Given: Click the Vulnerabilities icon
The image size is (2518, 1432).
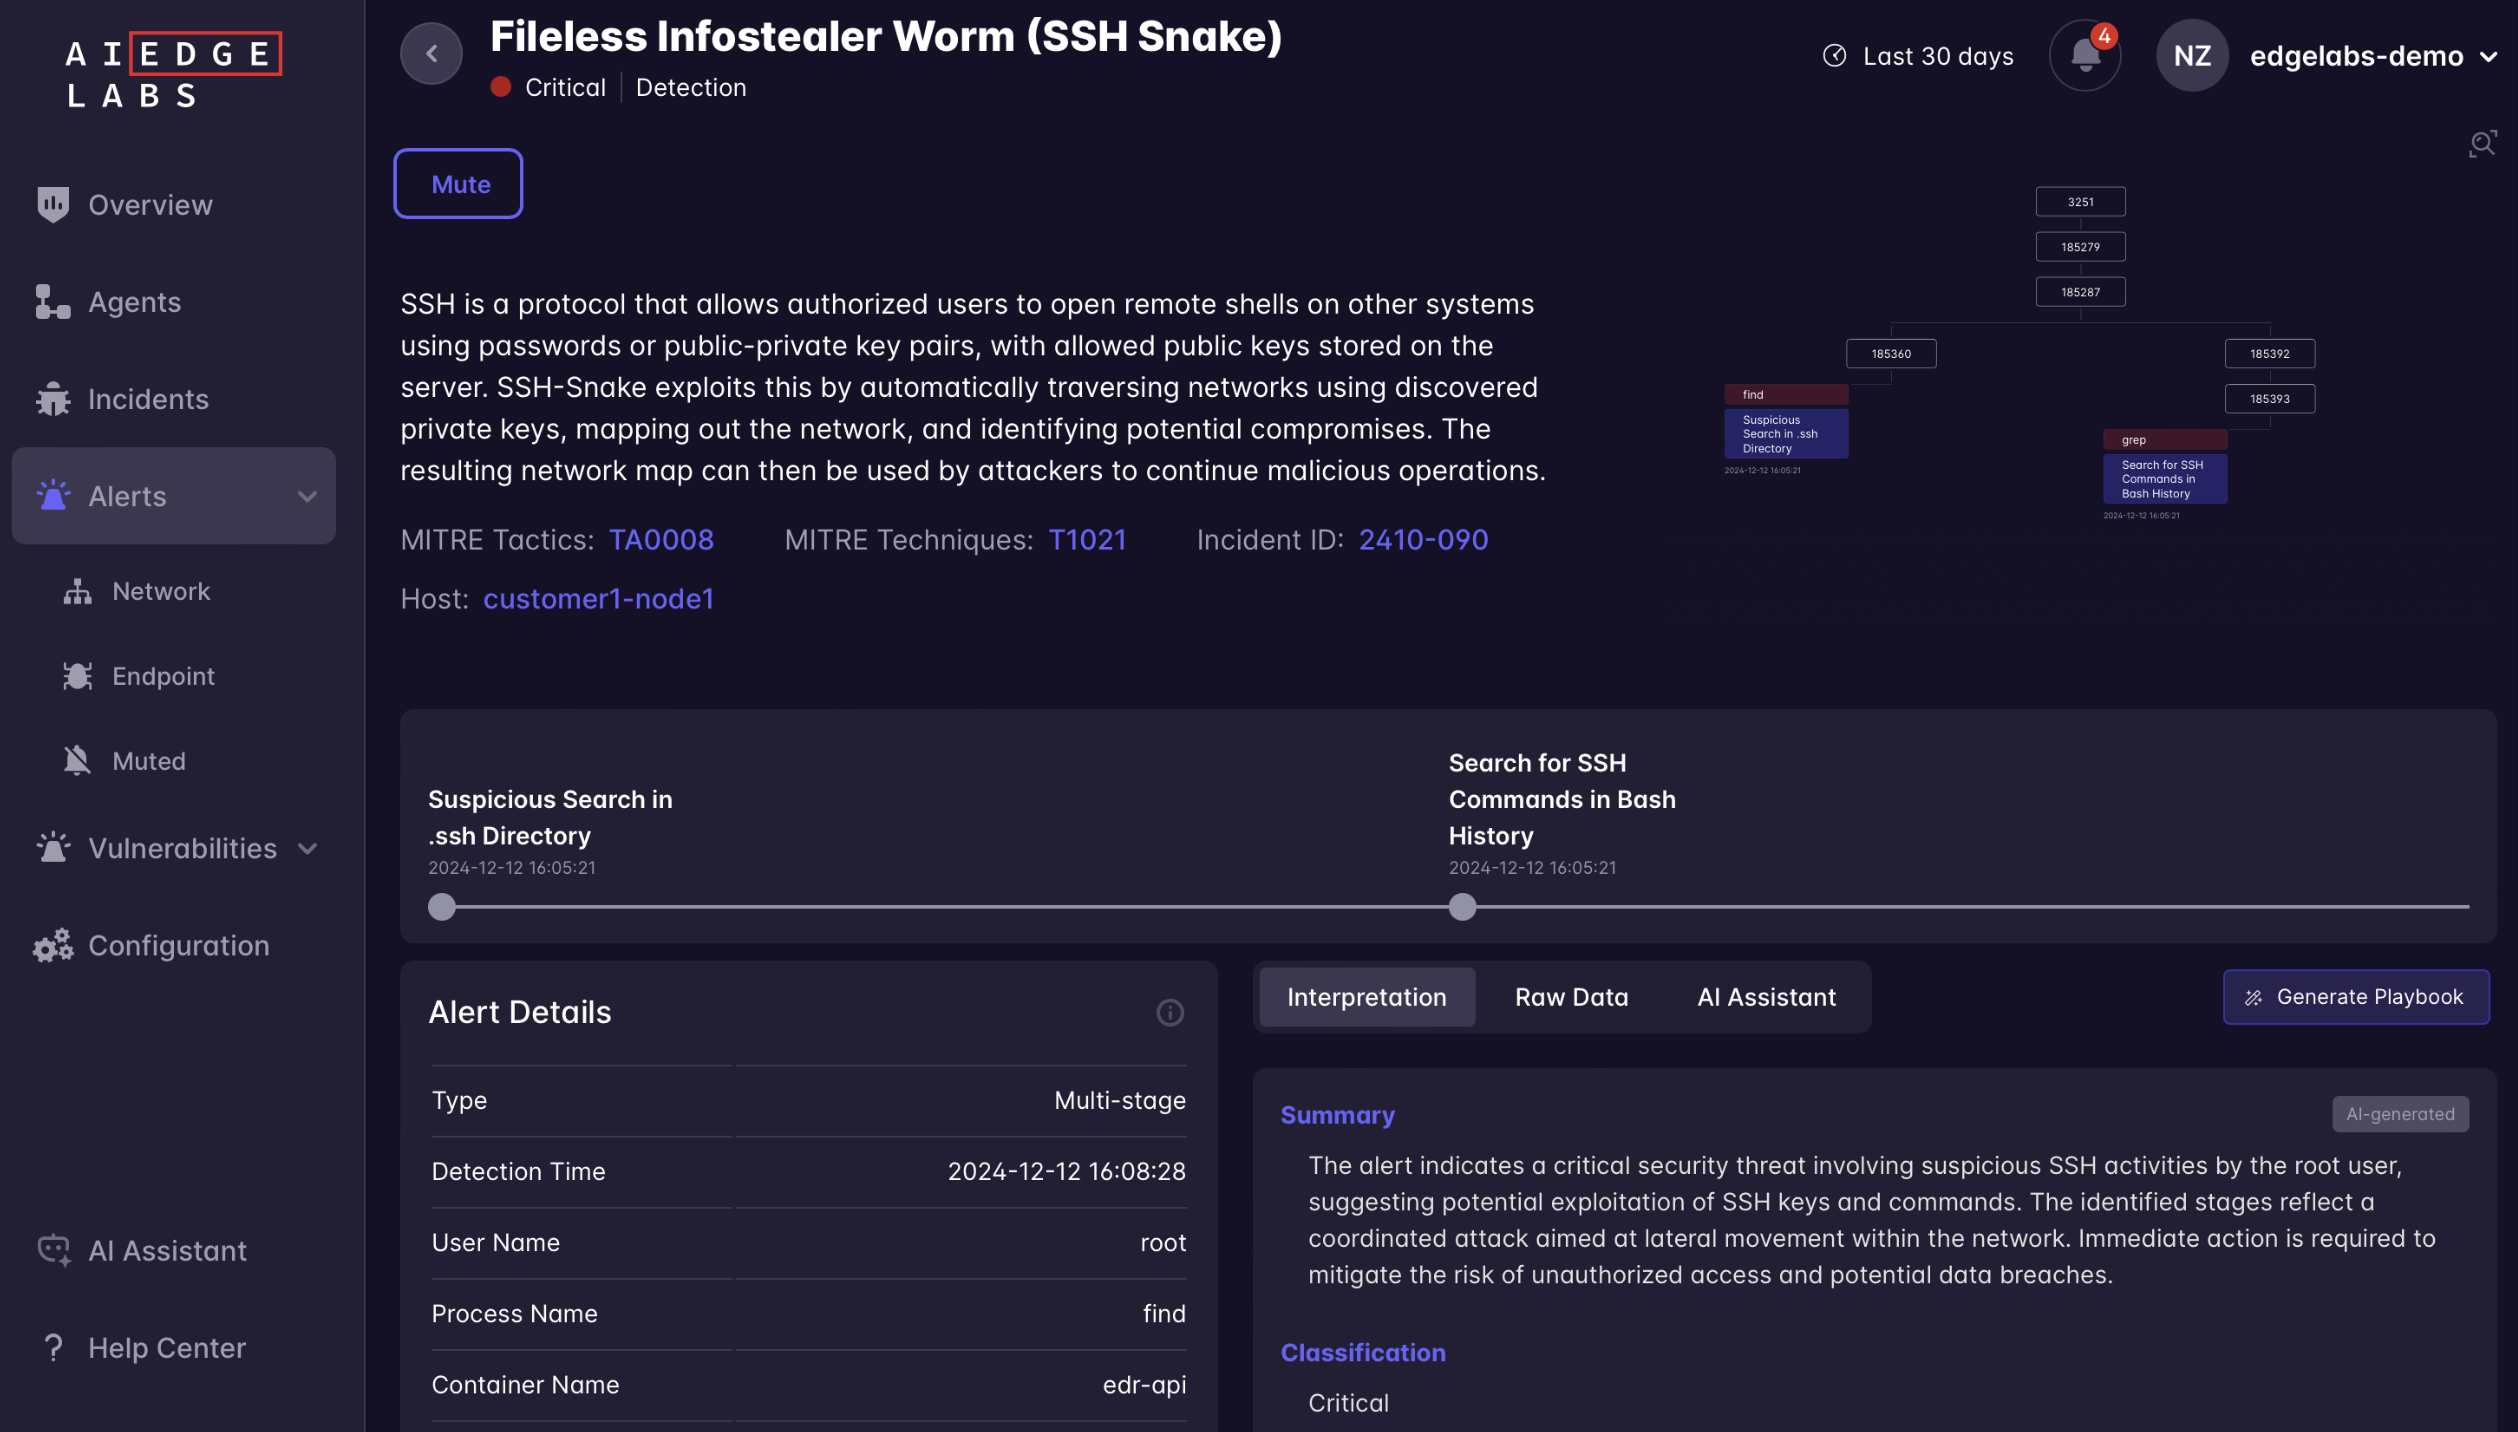Looking at the screenshot, I should 53,848.
